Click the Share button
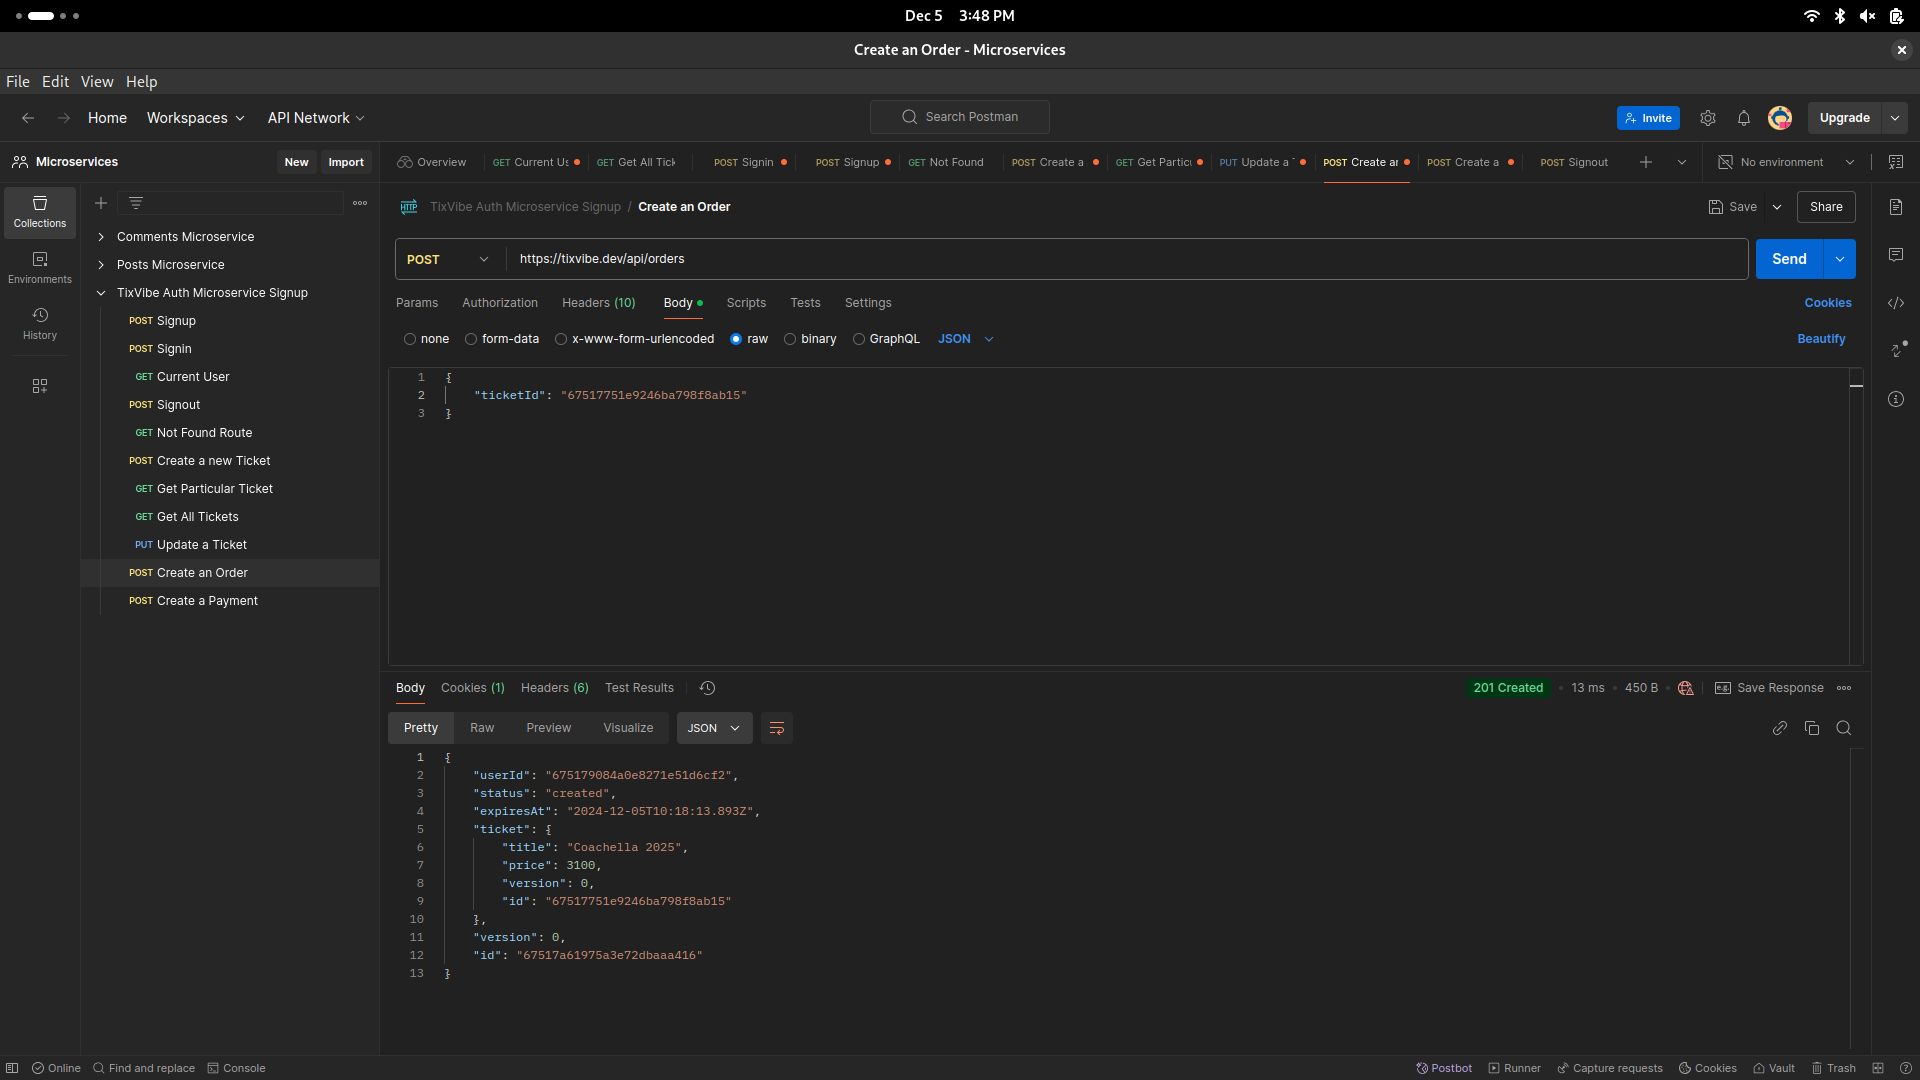This screenshot has width=1920, height=1080. [x=1826, y=207]
